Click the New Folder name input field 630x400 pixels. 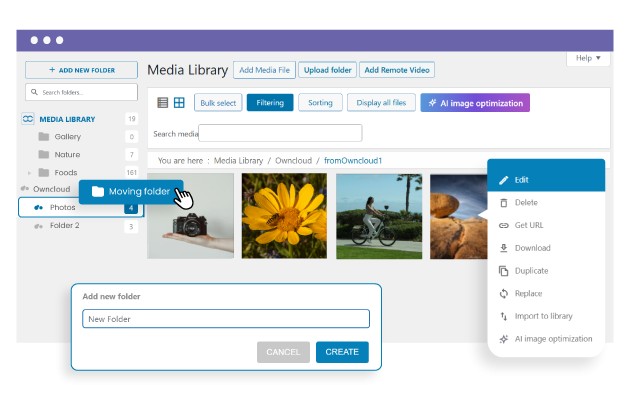[226, 319]
